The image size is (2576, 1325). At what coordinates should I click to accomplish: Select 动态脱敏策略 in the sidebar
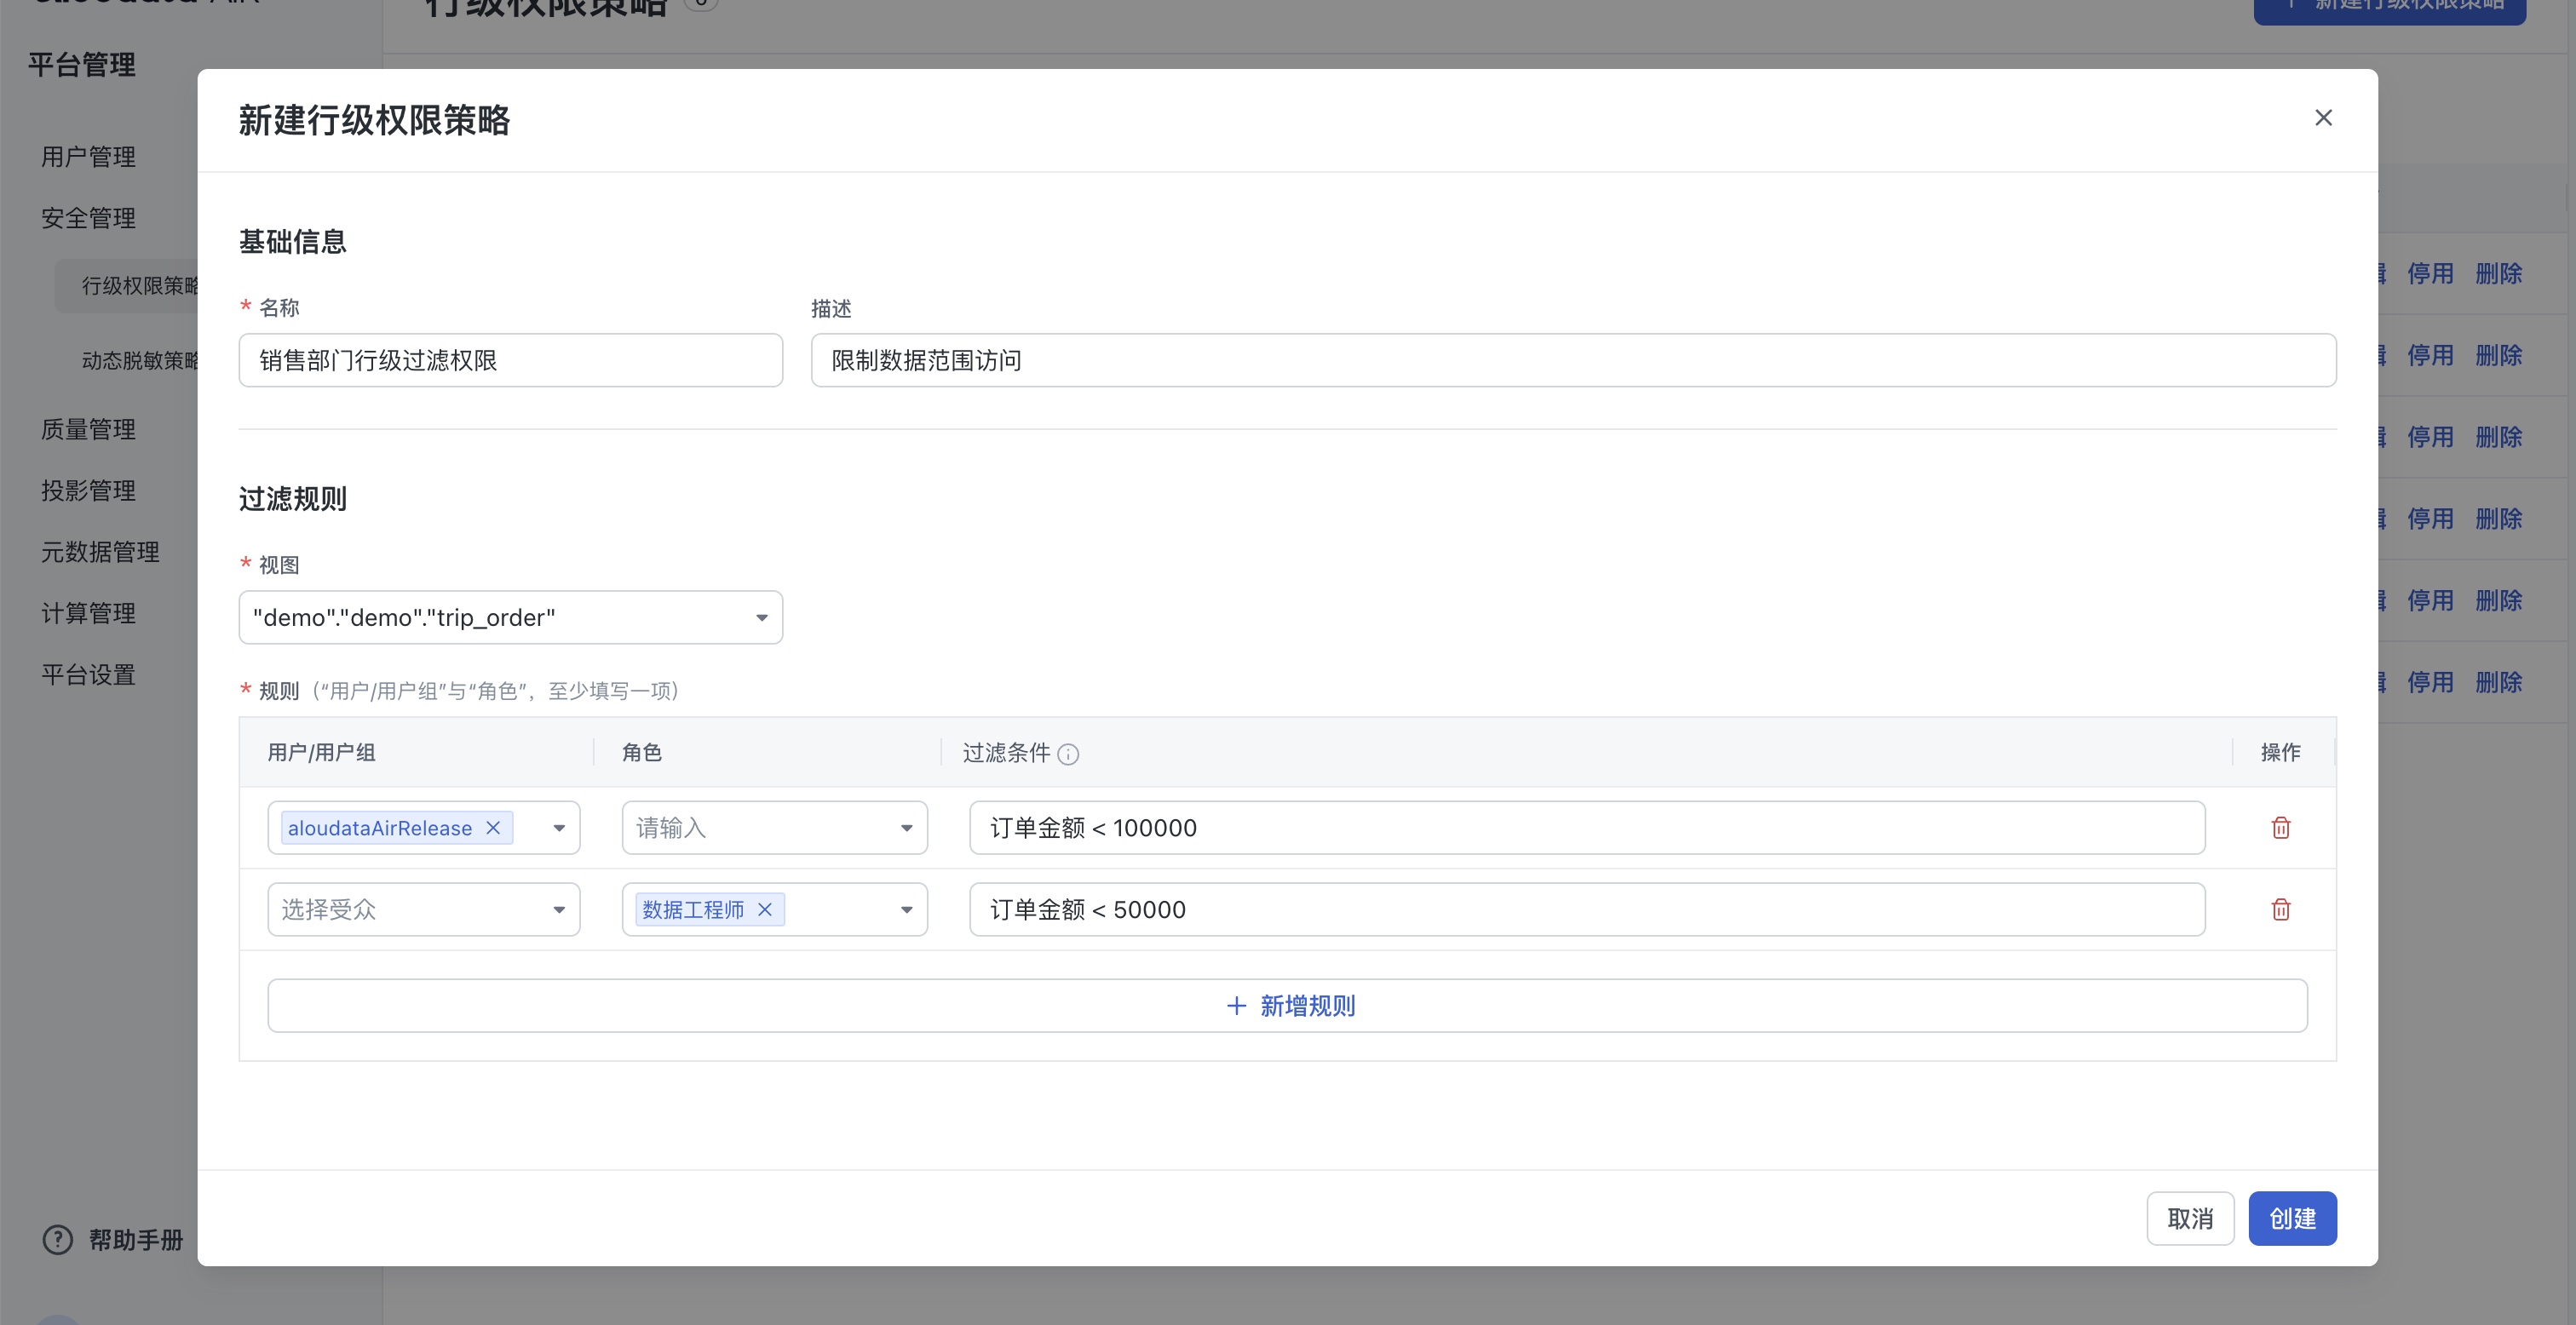click(x=140, y=361)
